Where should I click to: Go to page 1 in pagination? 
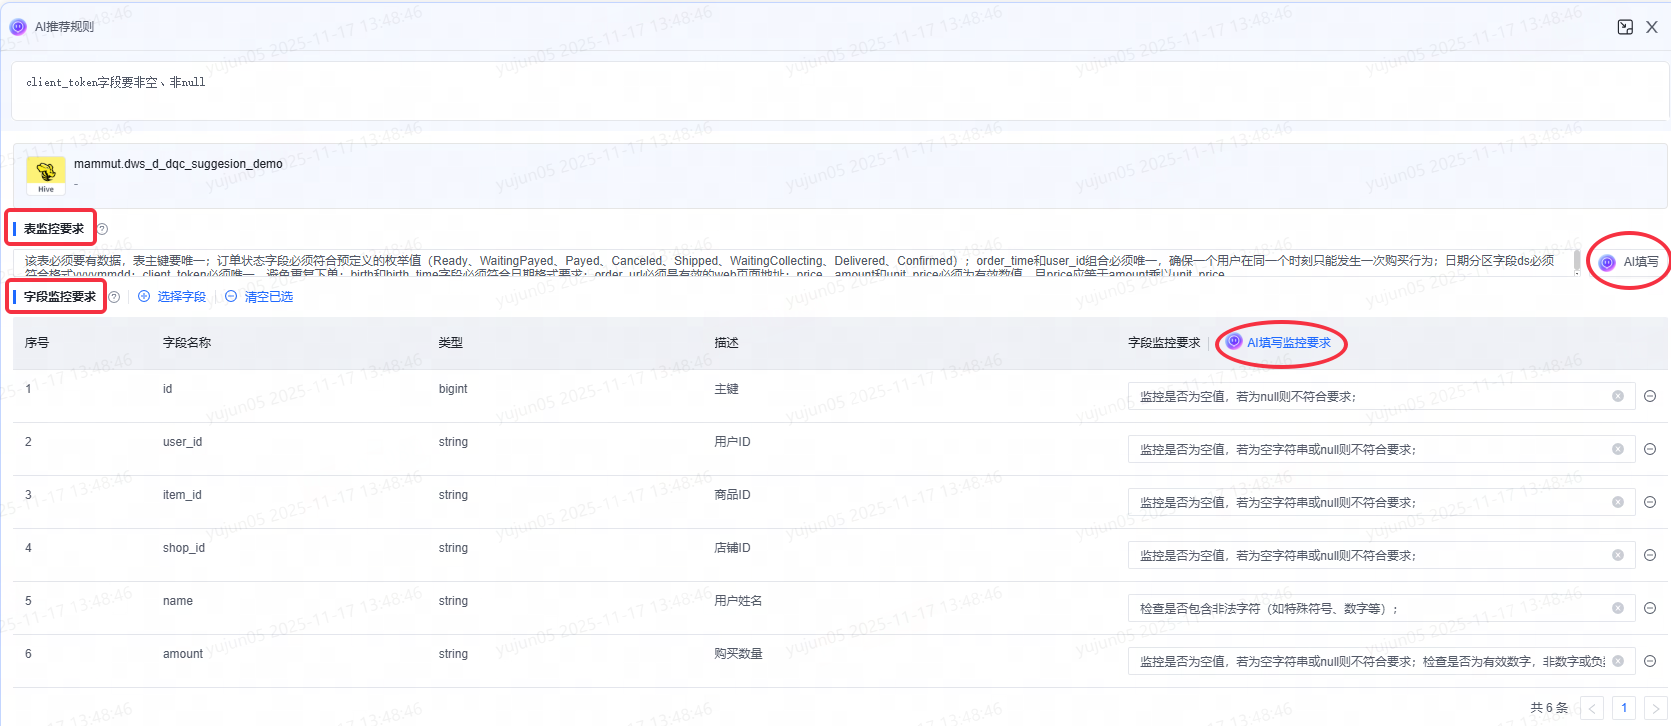(x=1624, y=708)
